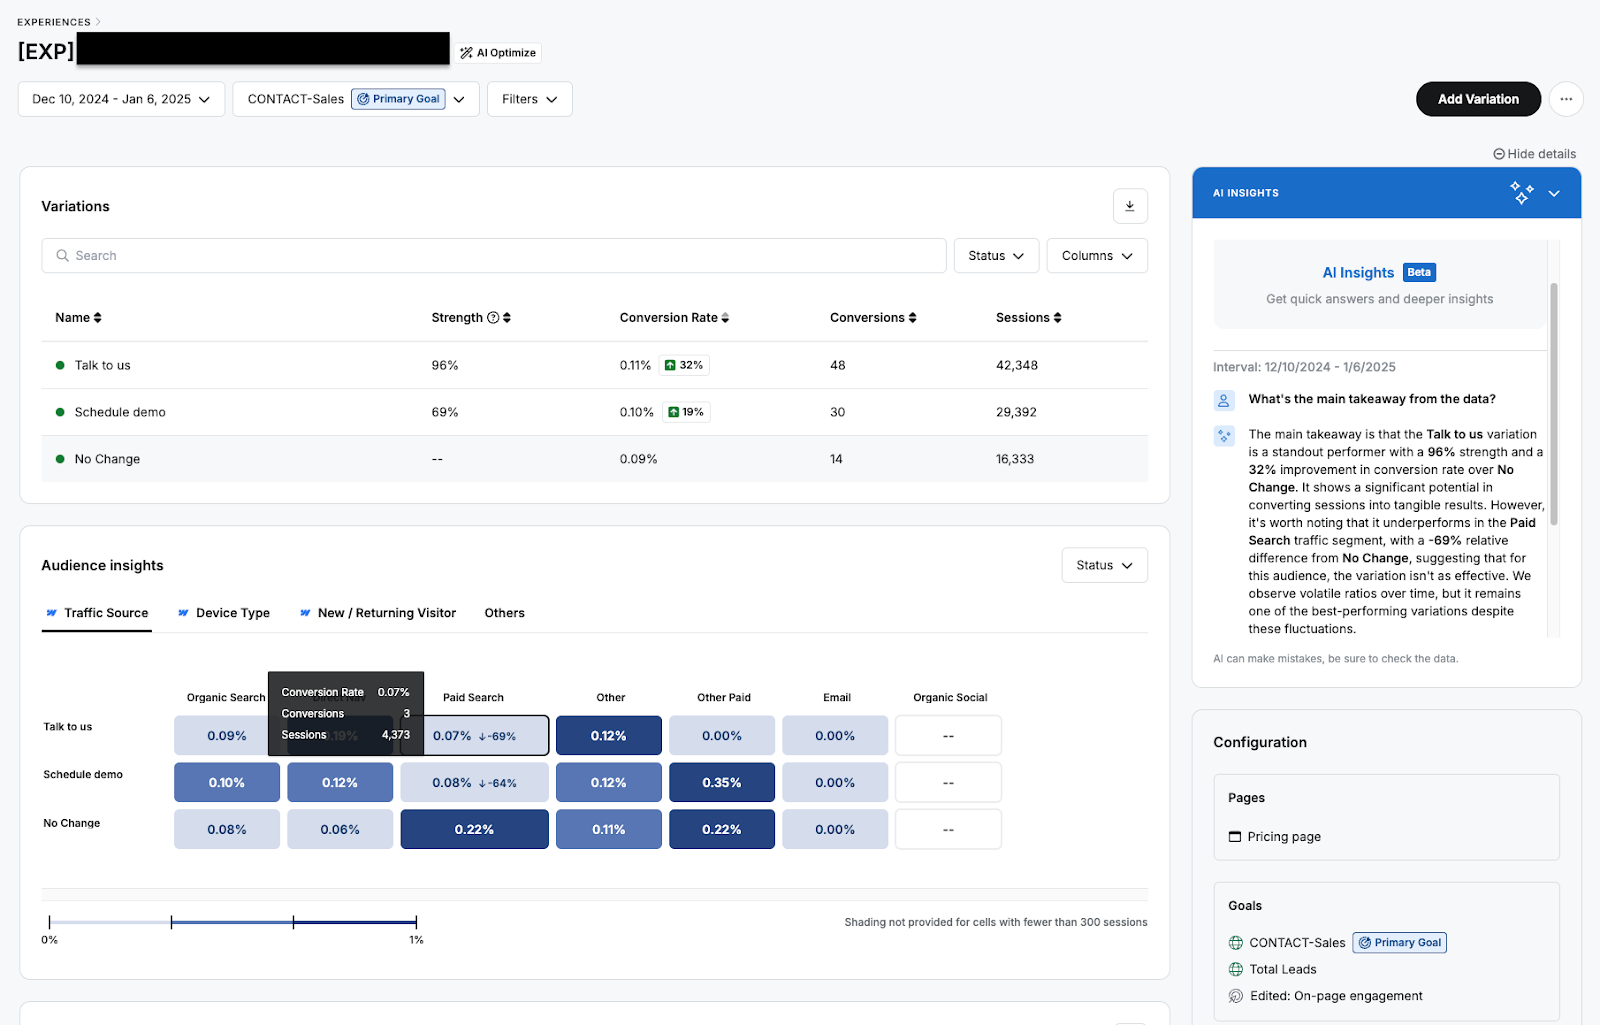This screenshot has width=1600, height=1025.
Task: Switch to the Device Type tab
Action: (x=231, y=613)
